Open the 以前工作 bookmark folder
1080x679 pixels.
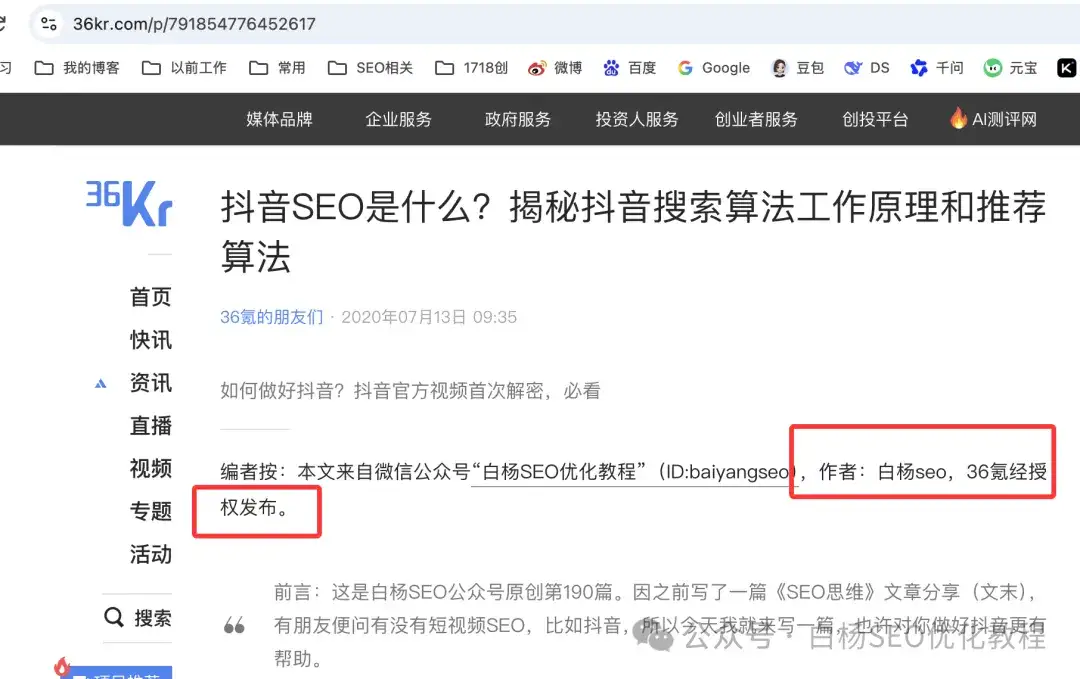(184, 67)
